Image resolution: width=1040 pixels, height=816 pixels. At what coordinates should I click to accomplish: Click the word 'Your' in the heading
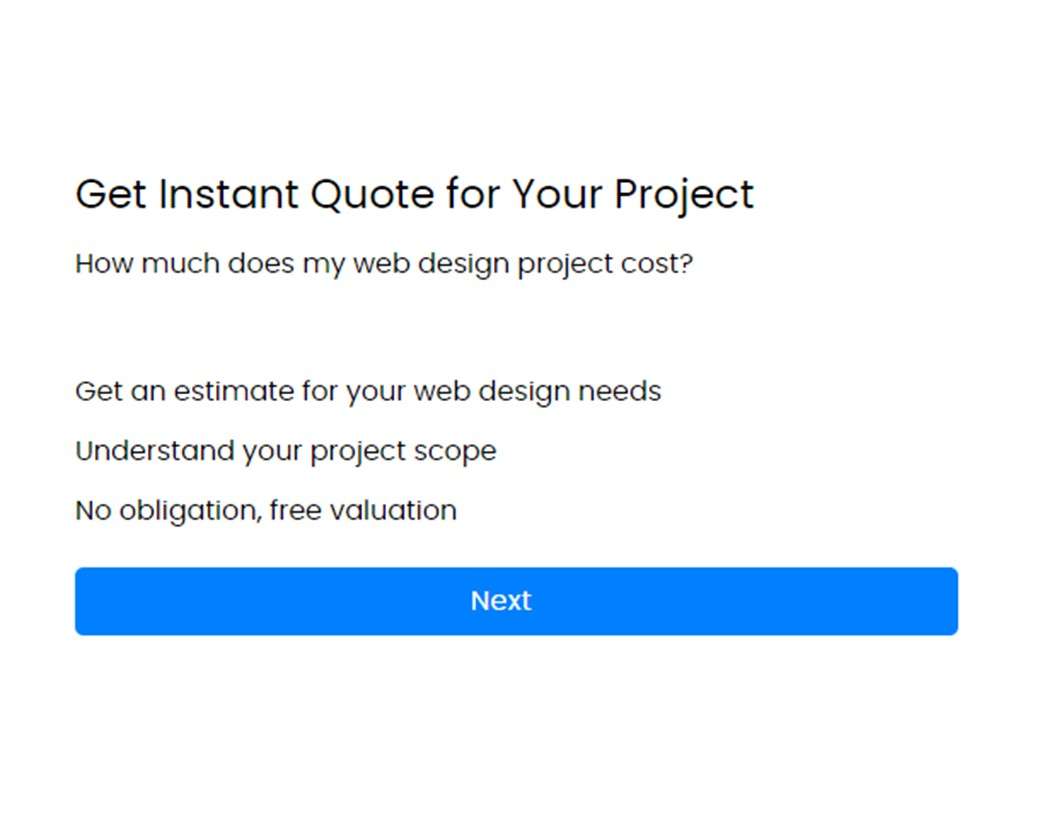(557, 194)
